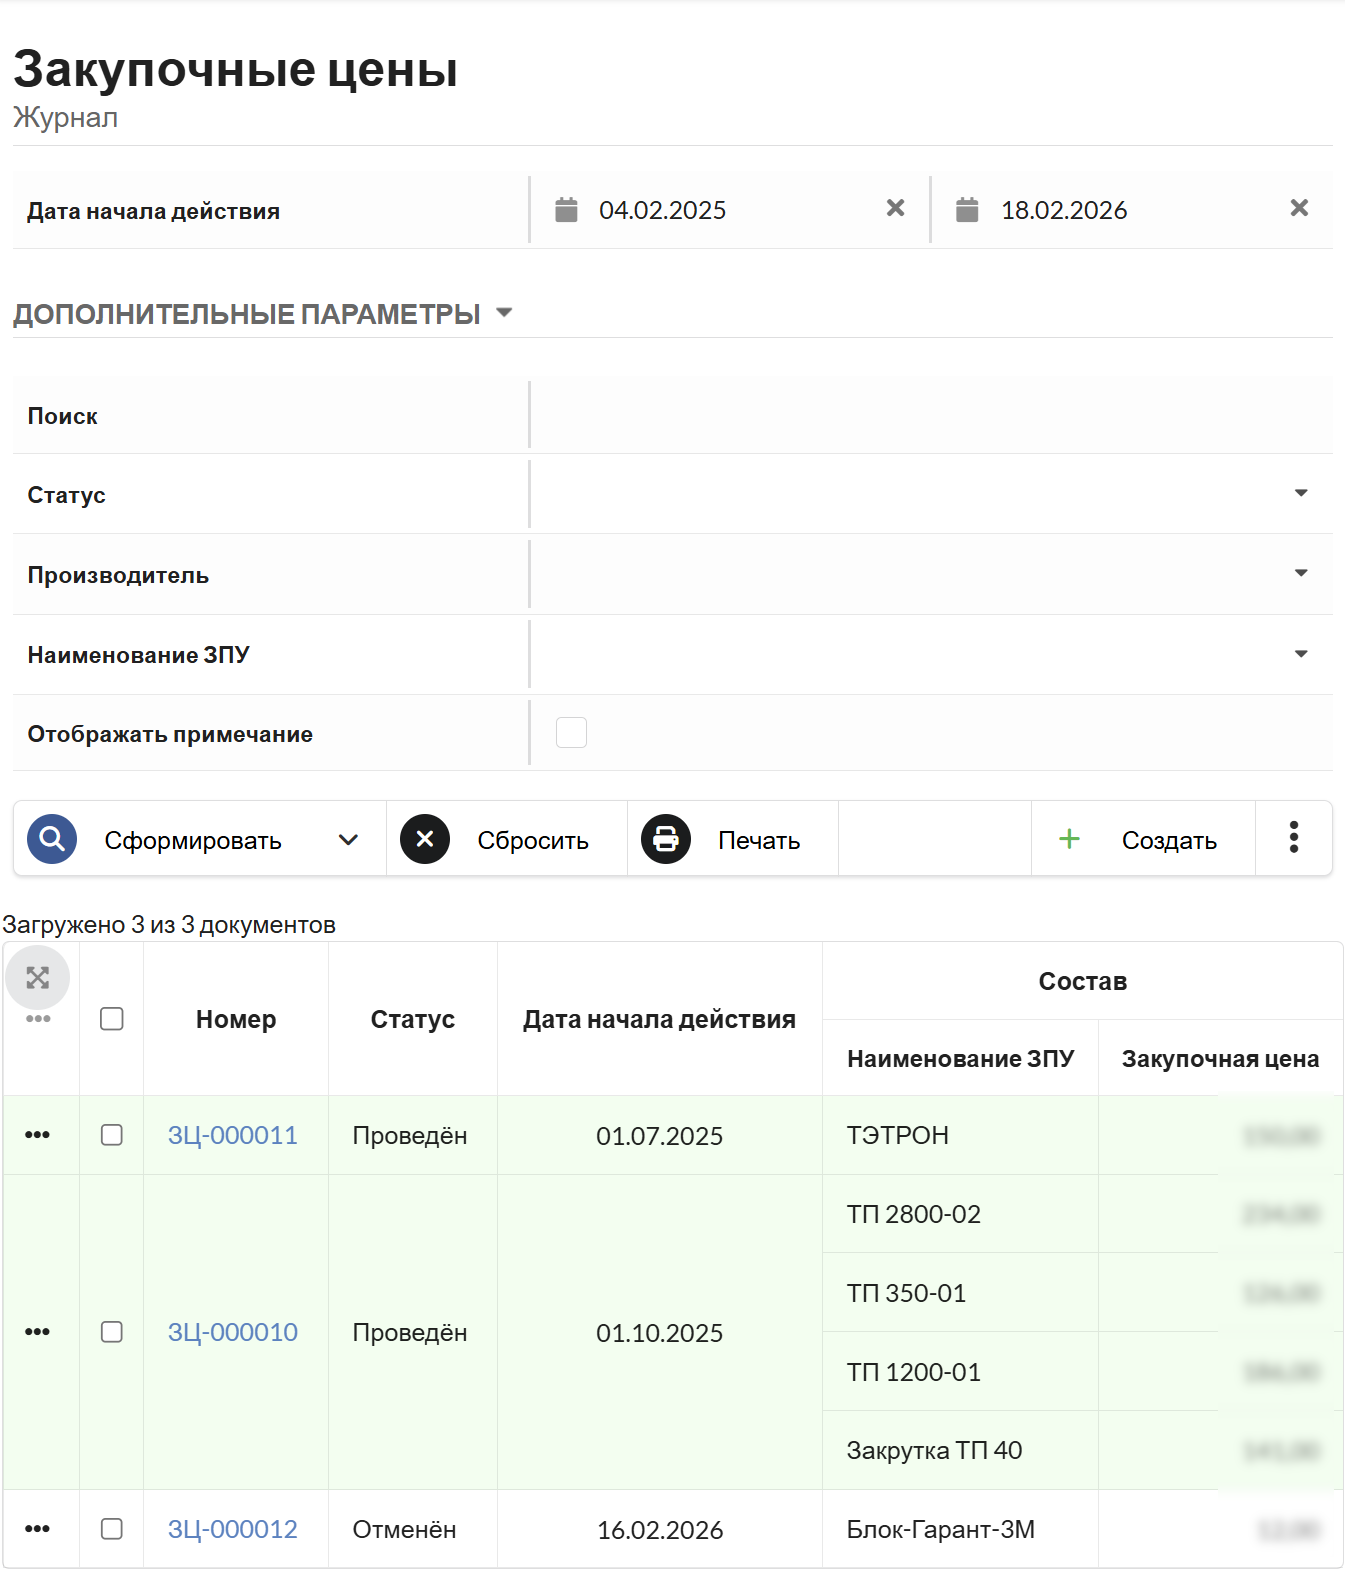Select the ЗЦ-000010 row checkbox

(112, 1332)
